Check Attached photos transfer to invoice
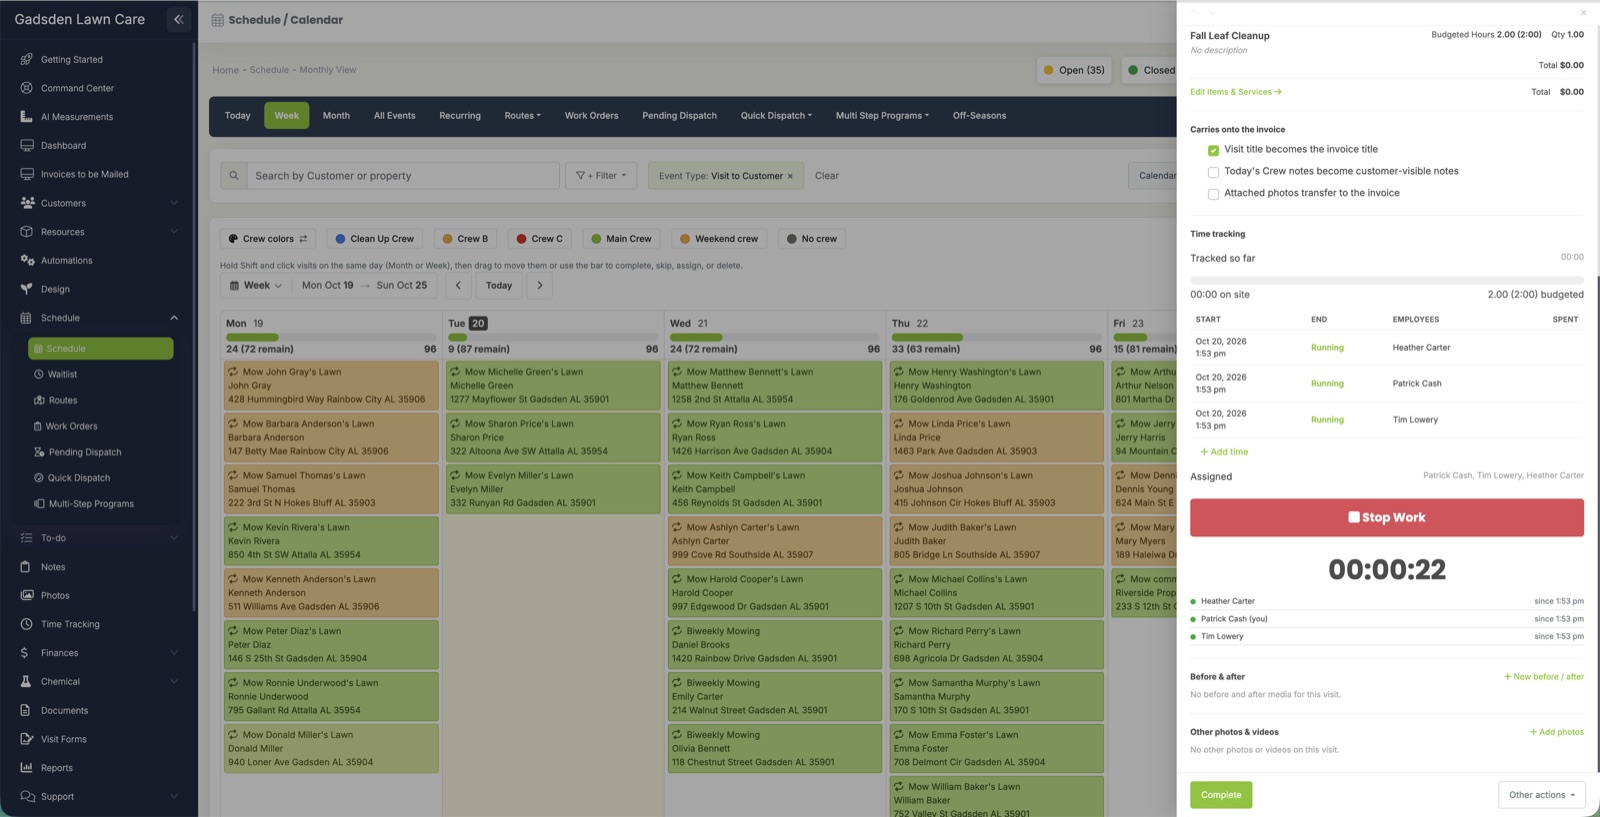This screenshot has width=1600, height=817. tap(1213, 194)
